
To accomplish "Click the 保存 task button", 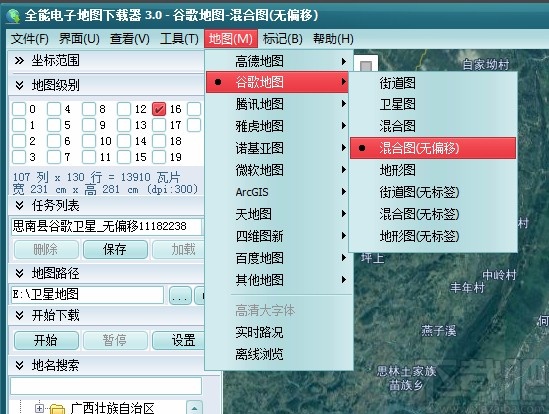I will (115, 249).
